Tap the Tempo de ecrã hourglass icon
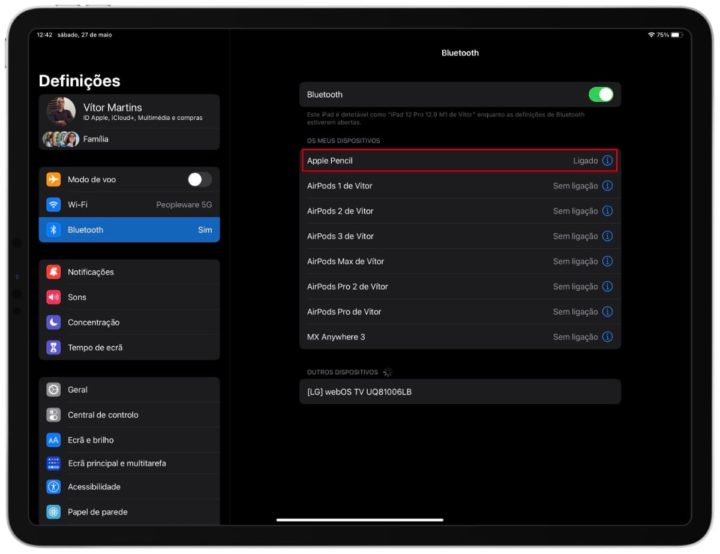Screen dimensions: 720x554 [x=53, y=347]
